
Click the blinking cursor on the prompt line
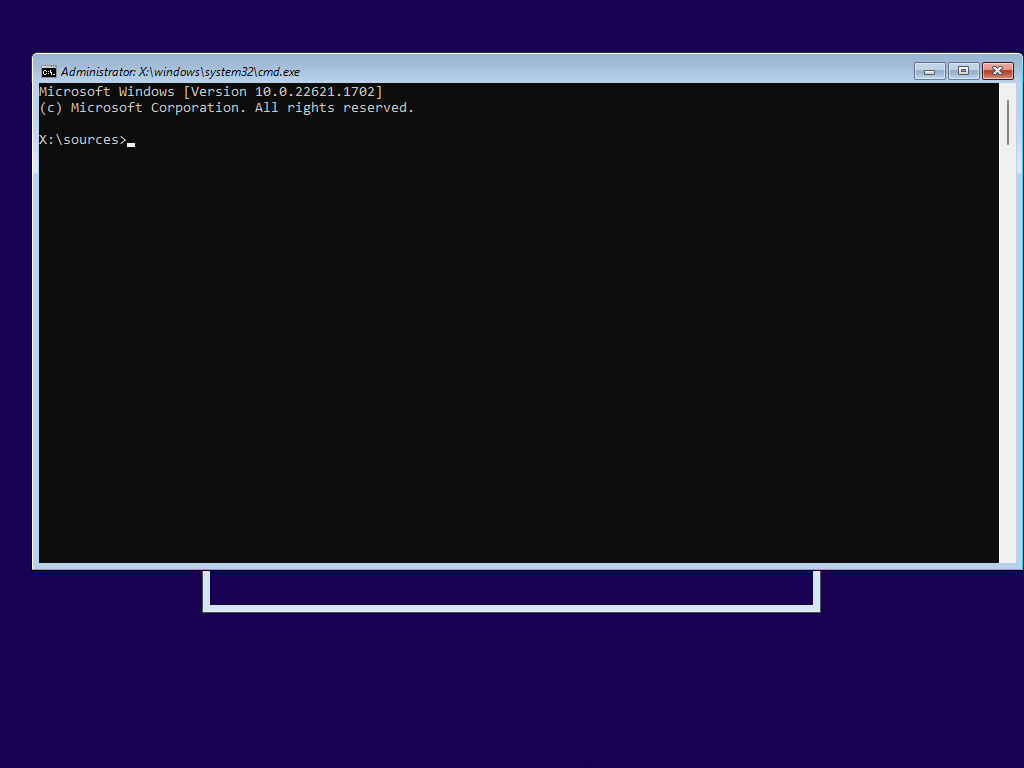[x=131, y=141]
